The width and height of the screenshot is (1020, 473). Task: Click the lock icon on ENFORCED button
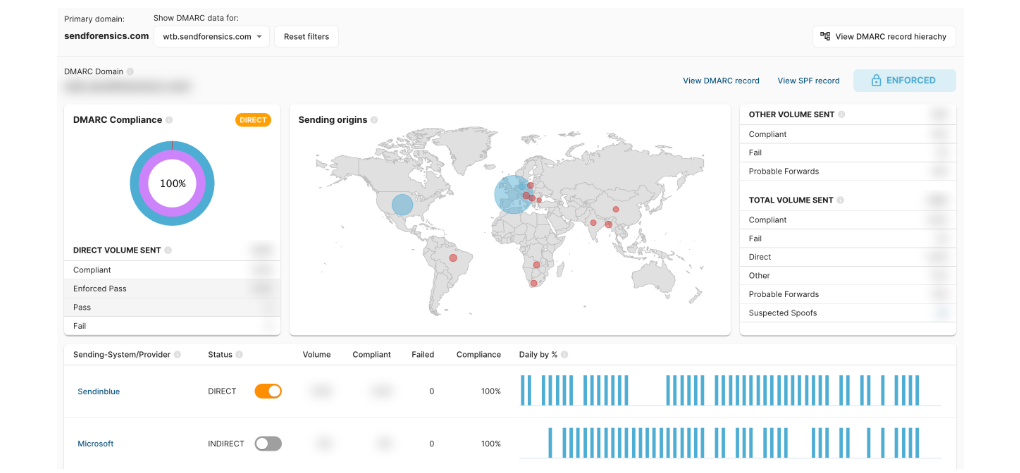click(x=876, y=81)
